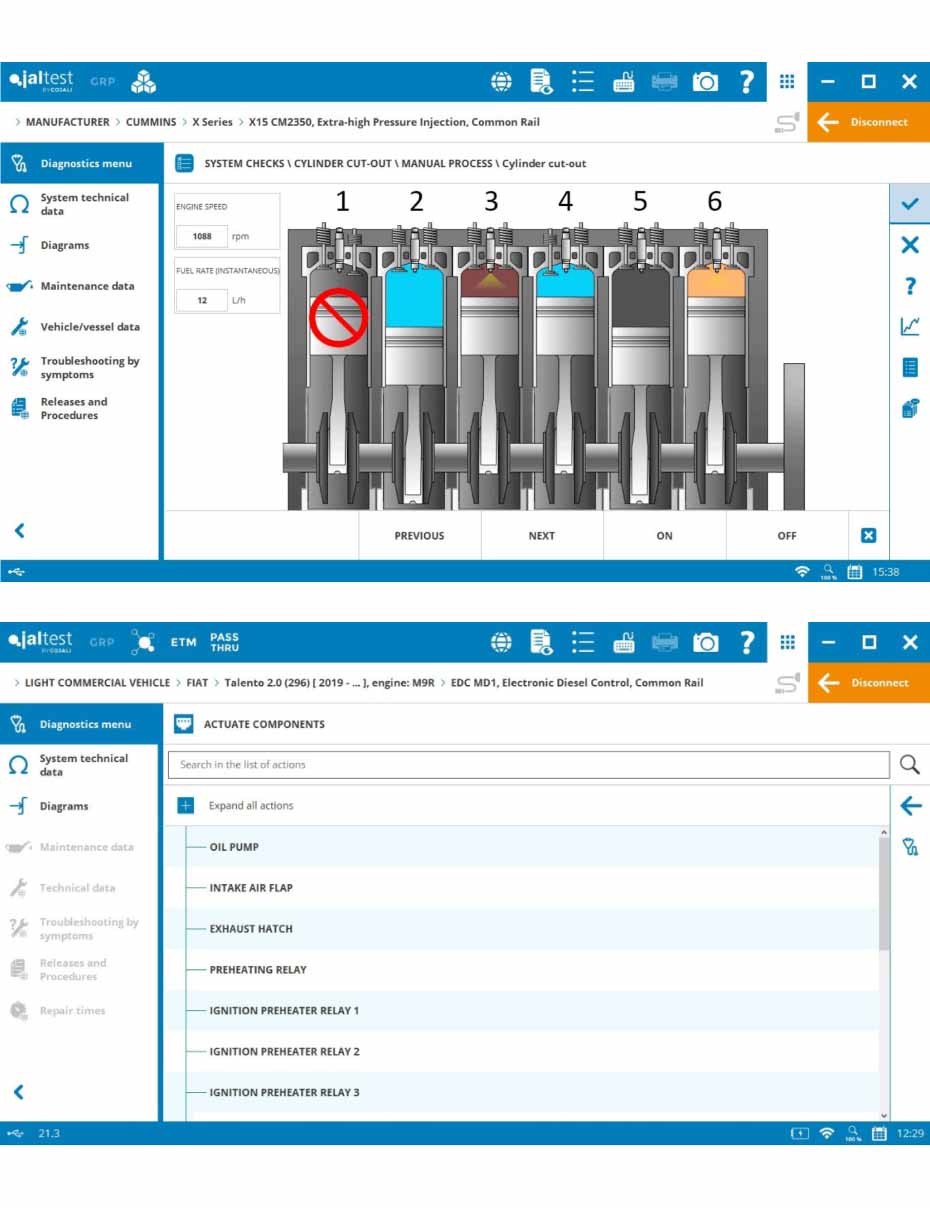Click the camera icon in the Fiat window toolbar

tap(705, 643)
